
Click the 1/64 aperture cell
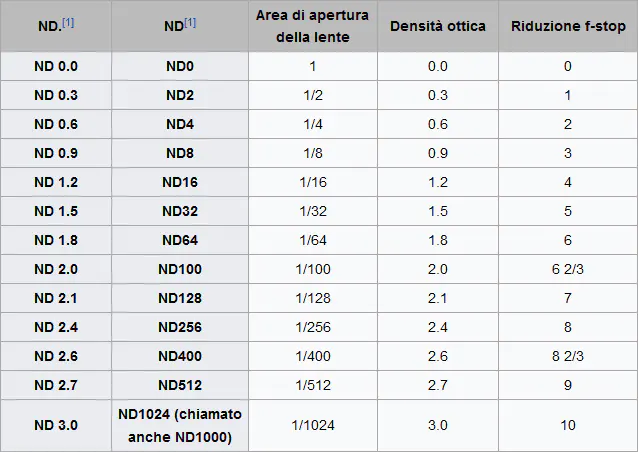tap(312, 240)
